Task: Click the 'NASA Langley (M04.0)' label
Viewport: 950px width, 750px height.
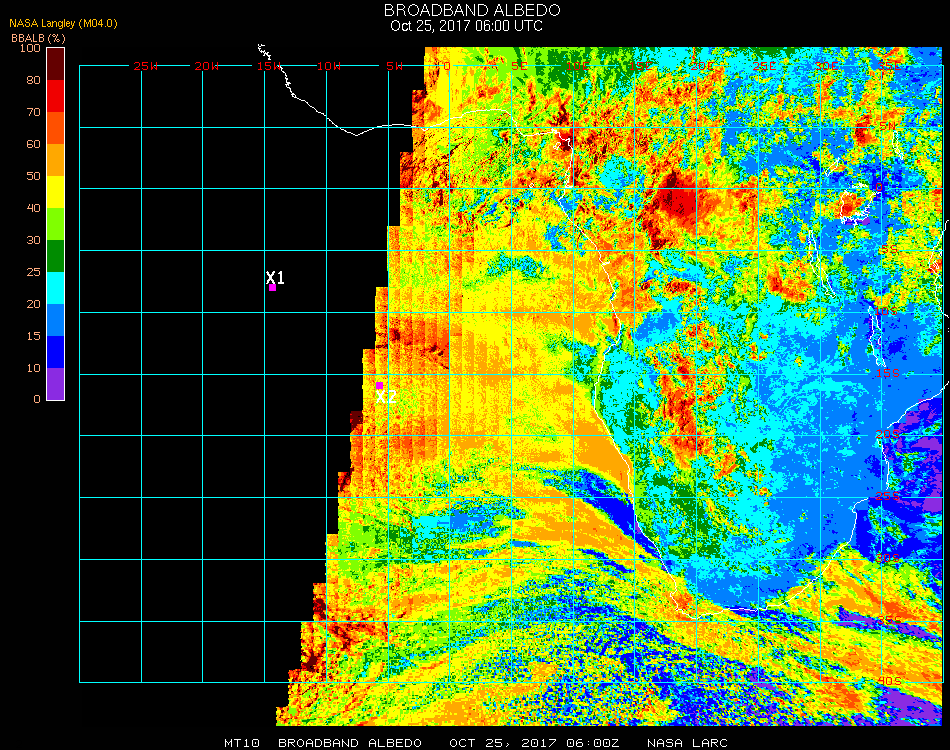Action: (63, 24)
